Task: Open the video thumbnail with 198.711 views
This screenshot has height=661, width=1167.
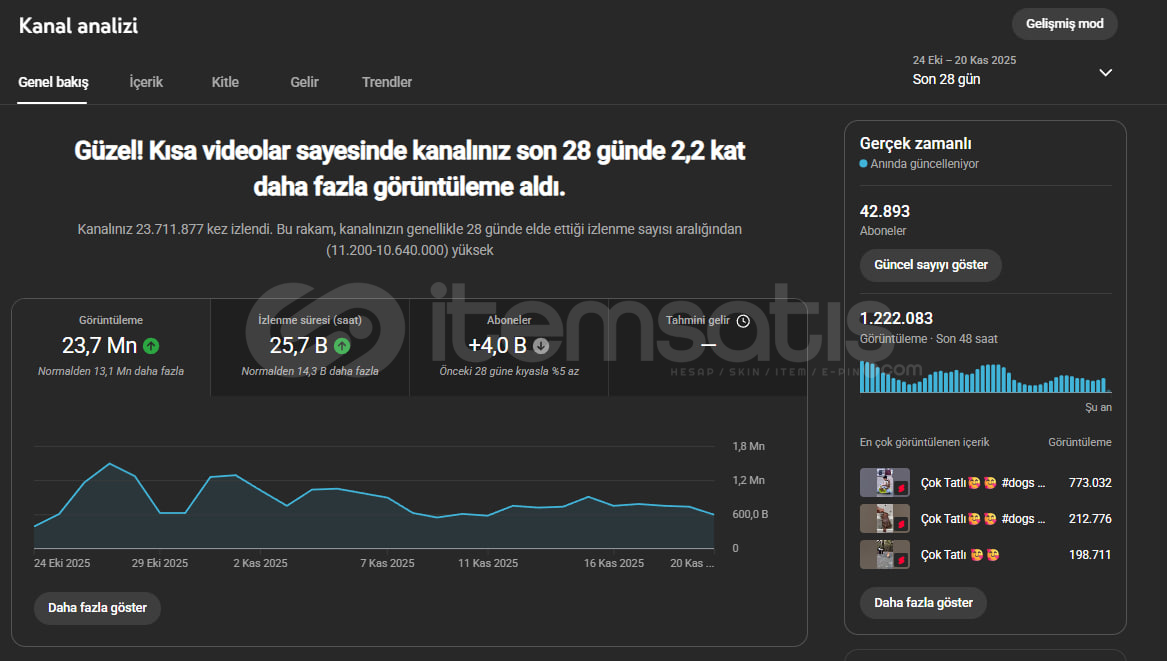Action: [884, 555]
